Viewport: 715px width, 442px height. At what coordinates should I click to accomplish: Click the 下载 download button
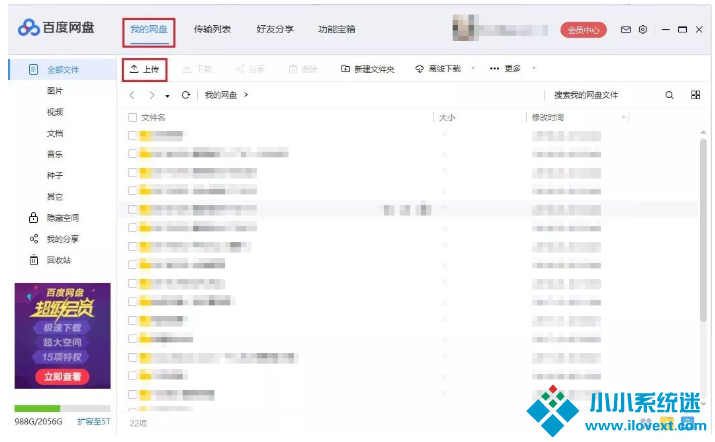tap(197, 69)
